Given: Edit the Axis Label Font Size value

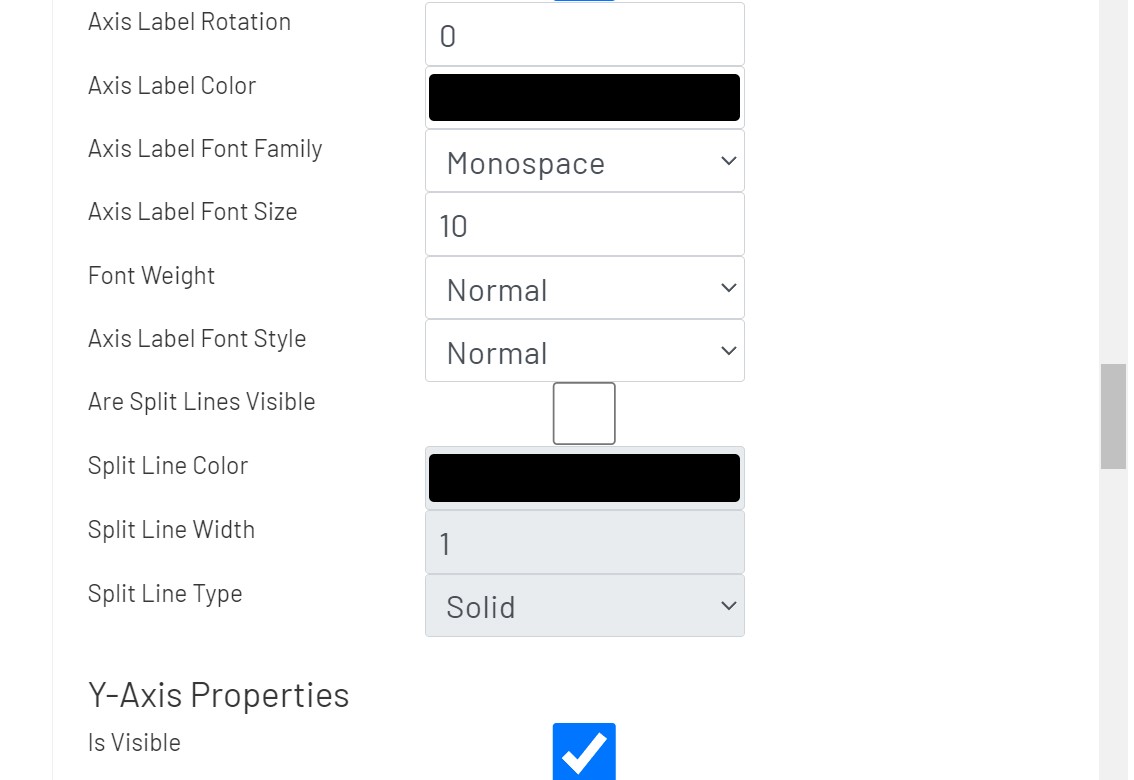Looking at the screenshot, I should click(x=584, y=224).
